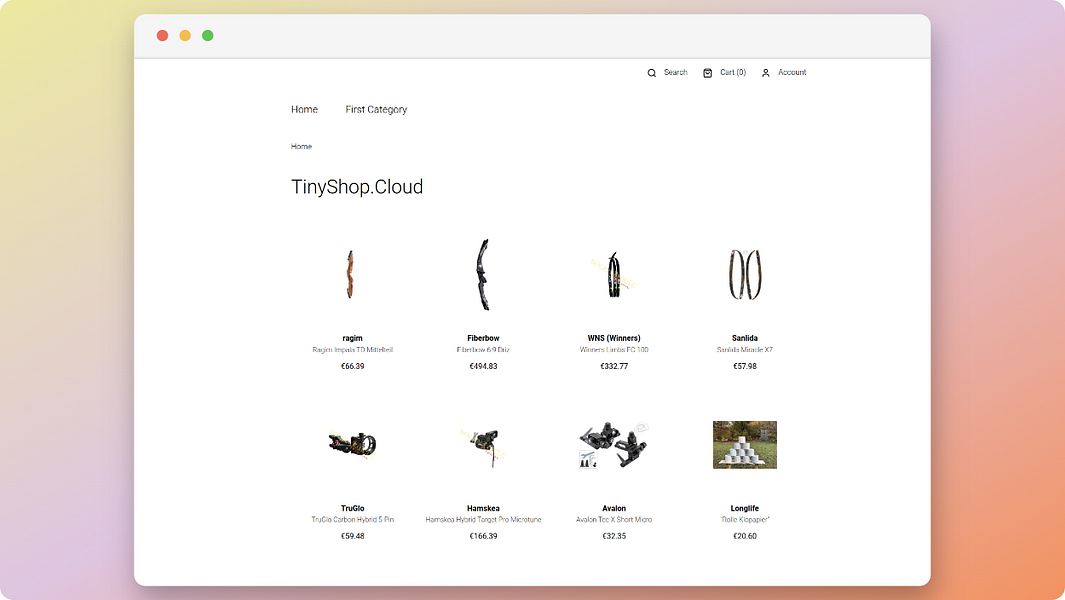Select the Avalon Tec X Short Micro image
This screenshot has width=1065, height=600.
tap(614, 445)
